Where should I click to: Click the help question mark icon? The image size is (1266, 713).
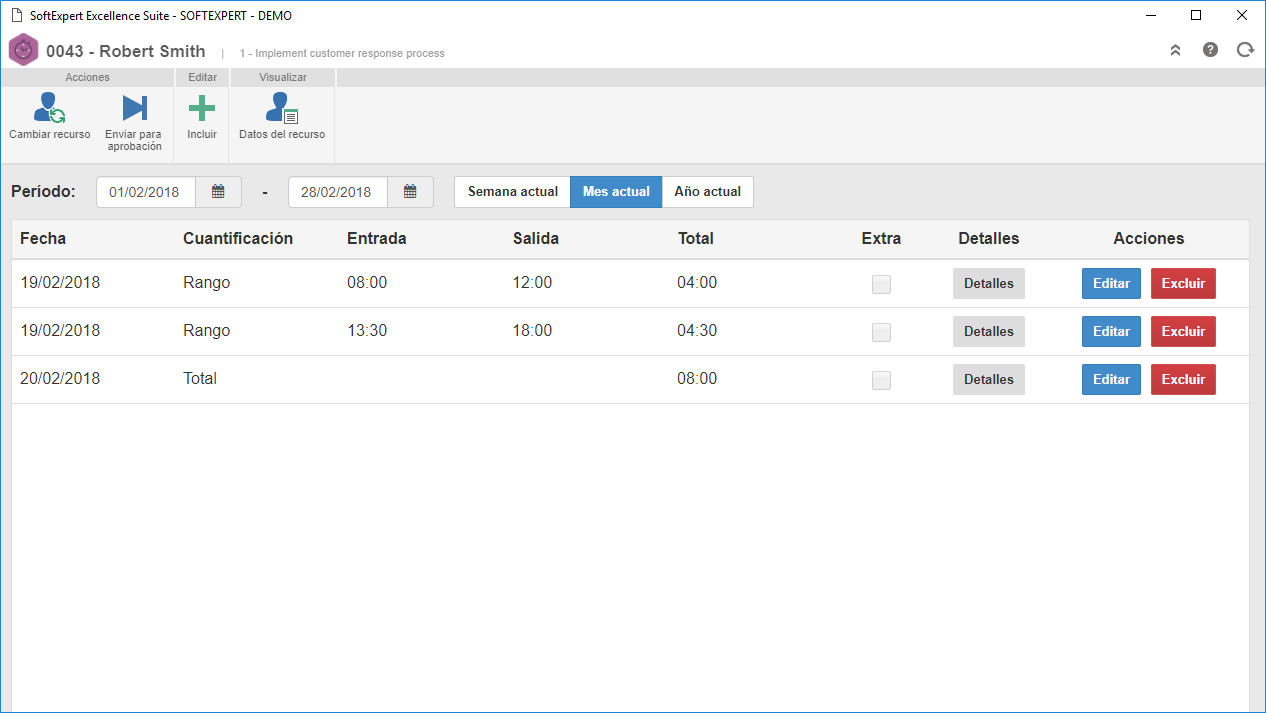pos(1210,49)
